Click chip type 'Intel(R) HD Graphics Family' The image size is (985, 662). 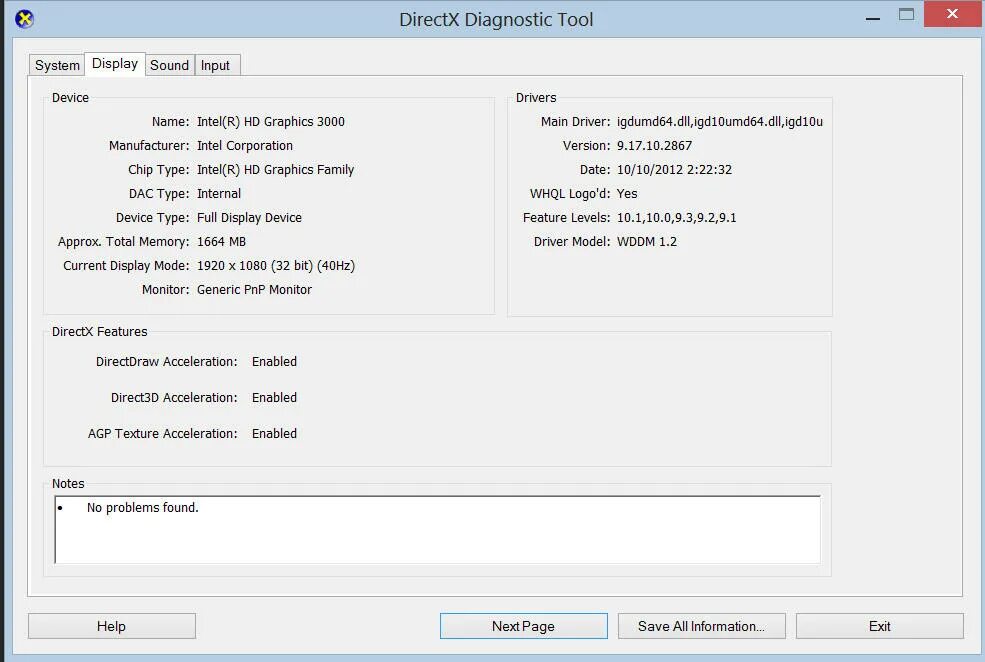[x=275, y=170]
